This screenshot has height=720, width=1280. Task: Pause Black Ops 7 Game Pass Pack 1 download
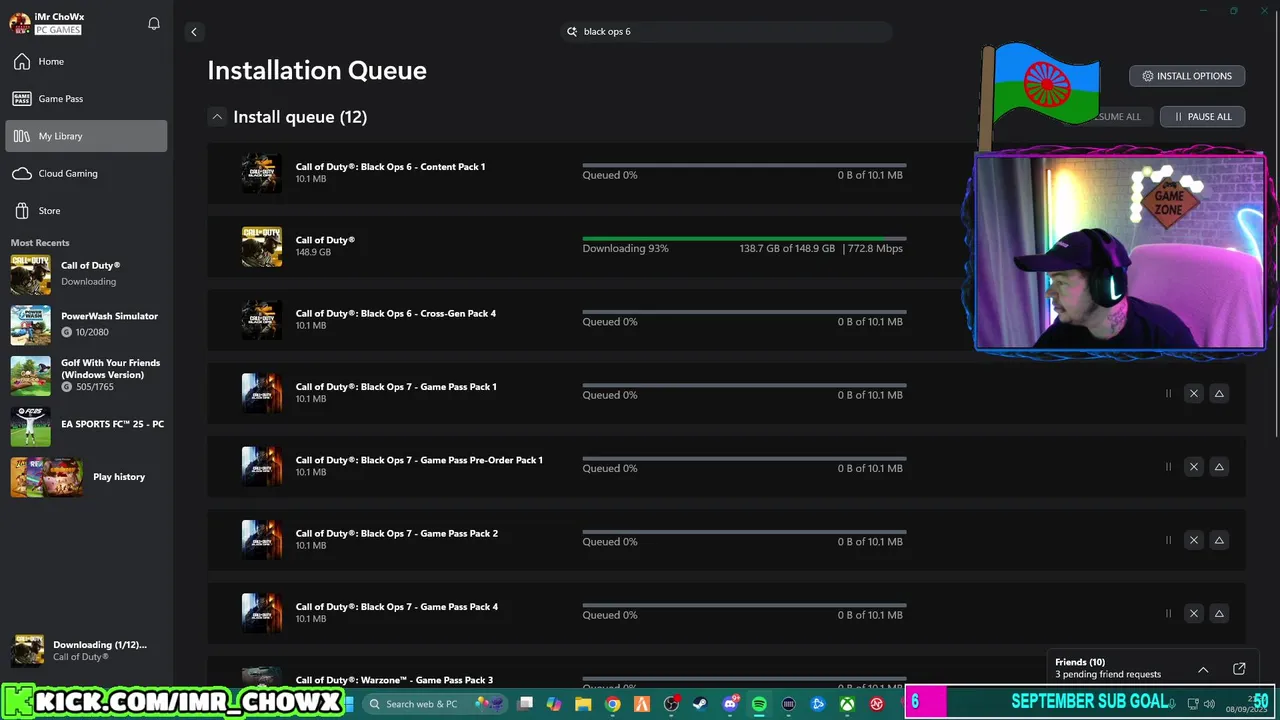(1168, 394)
